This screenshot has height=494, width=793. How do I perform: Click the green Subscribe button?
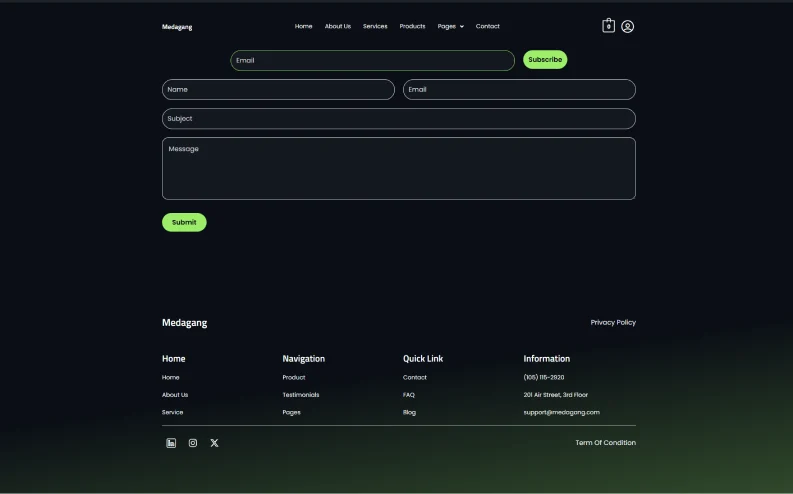click(545, 60)
